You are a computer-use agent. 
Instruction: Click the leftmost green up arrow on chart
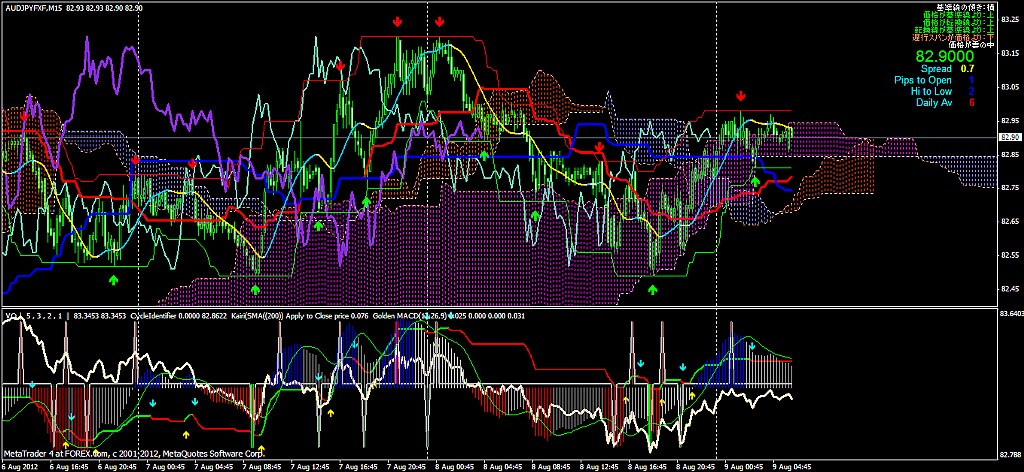[x=113, y=281]
